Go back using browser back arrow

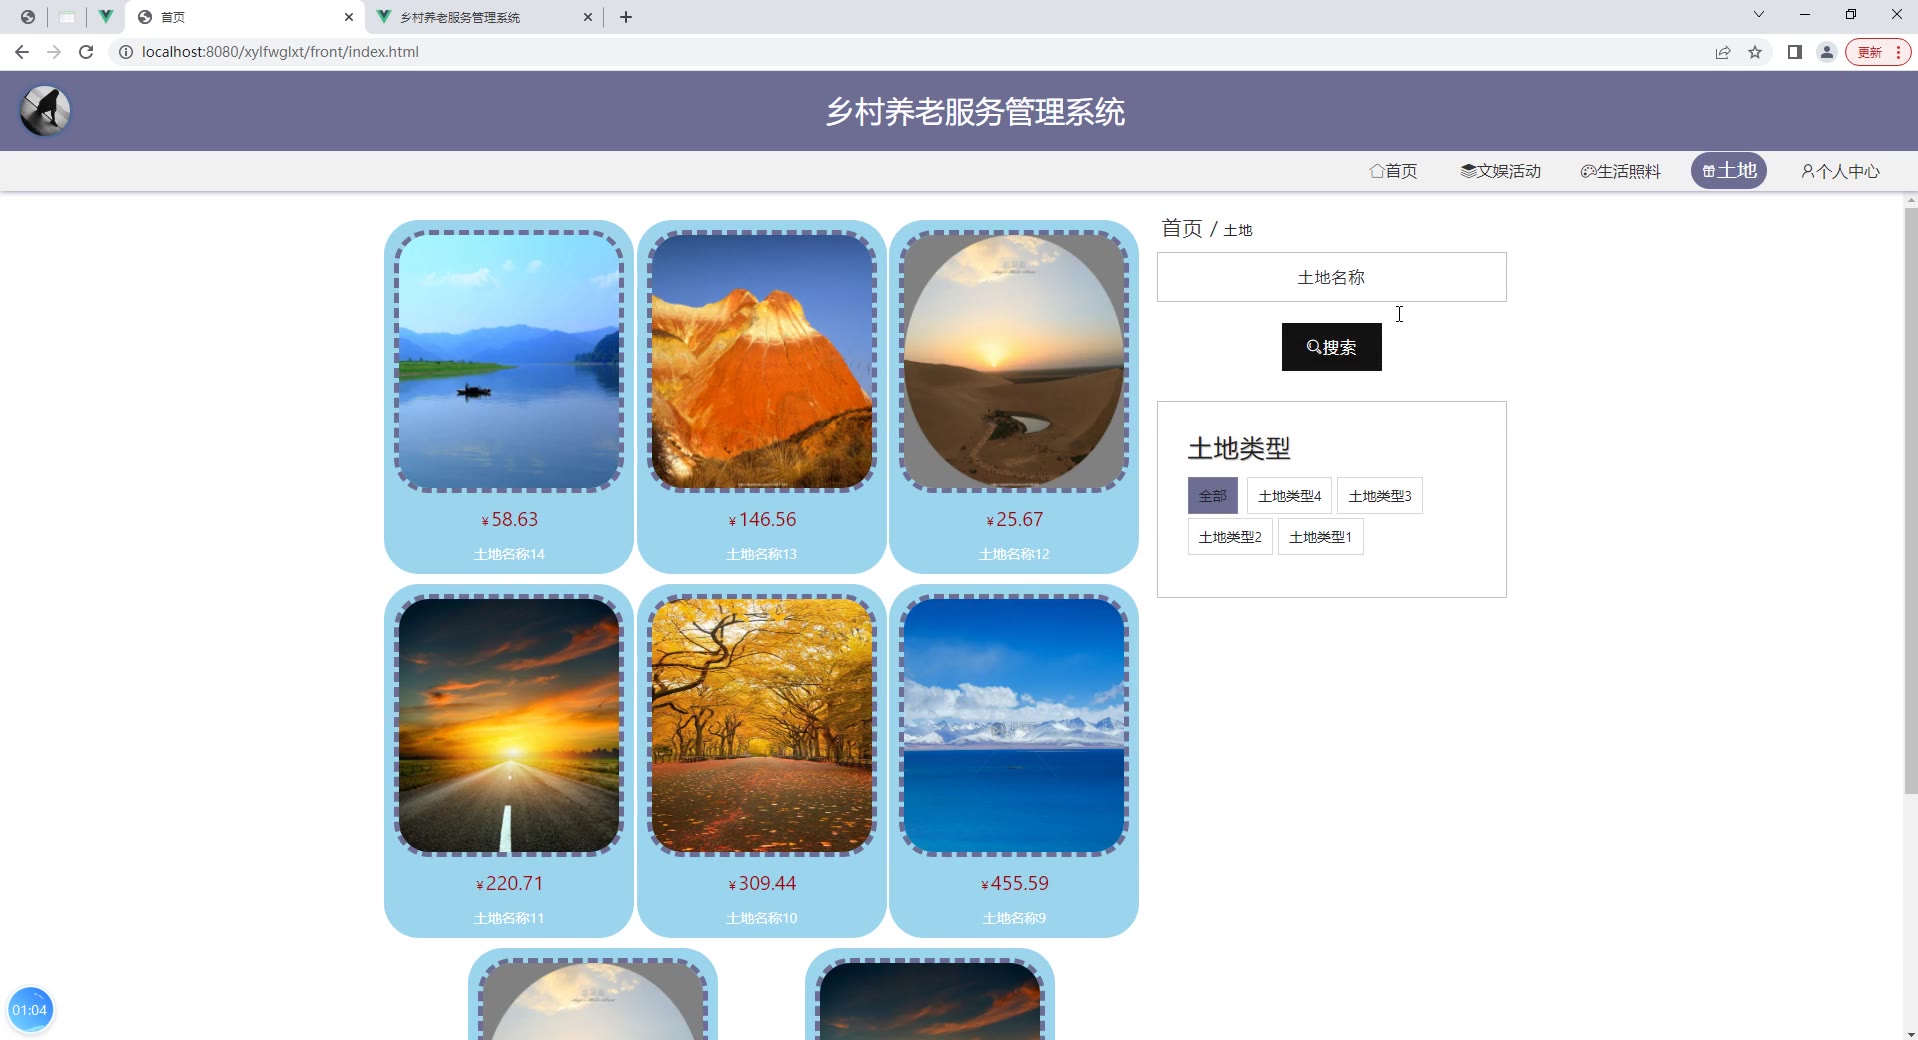point(22,52)
